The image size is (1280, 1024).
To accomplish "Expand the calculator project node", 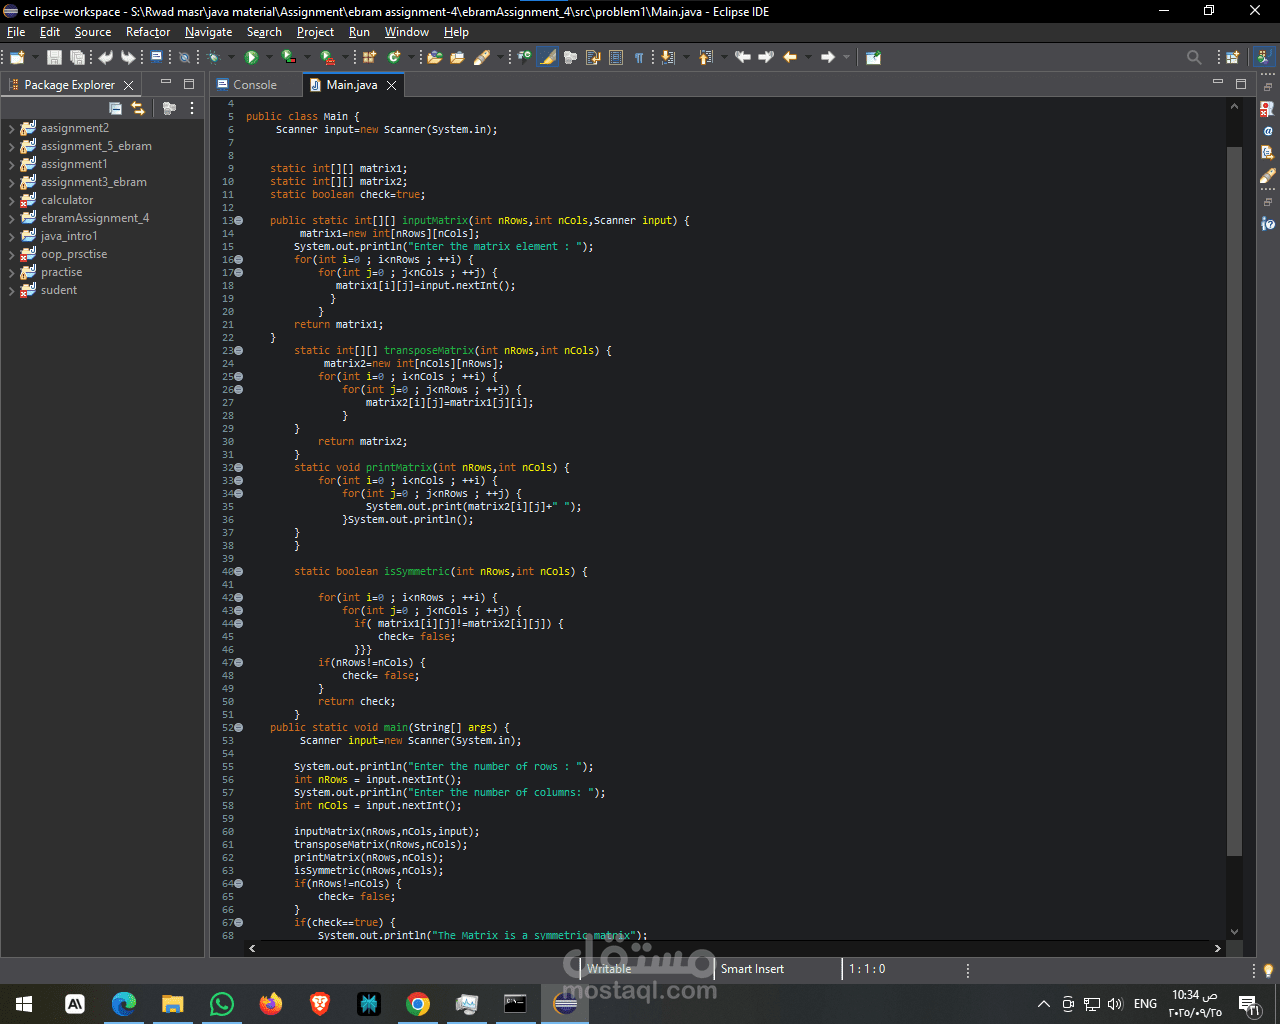I will pyautogui.click(x=11, y=201).
